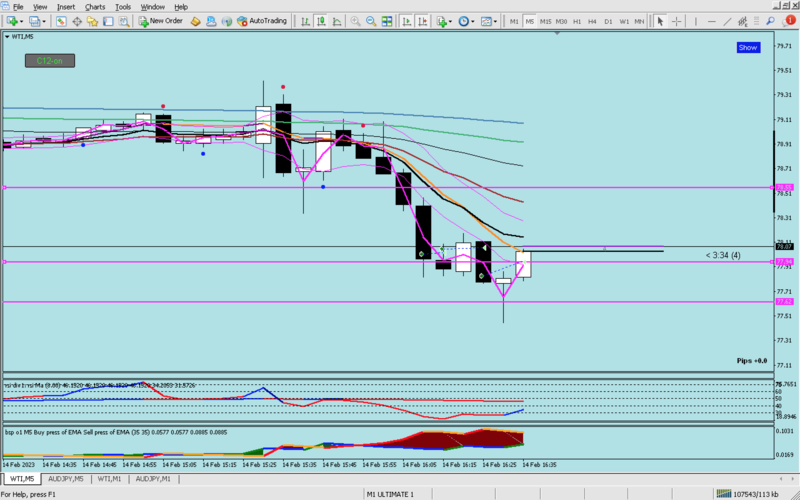Set timeframe to M30
Image resolution: width=800 pixels, height=500 pixels.
pyautogui.click(x=561, y=21)
